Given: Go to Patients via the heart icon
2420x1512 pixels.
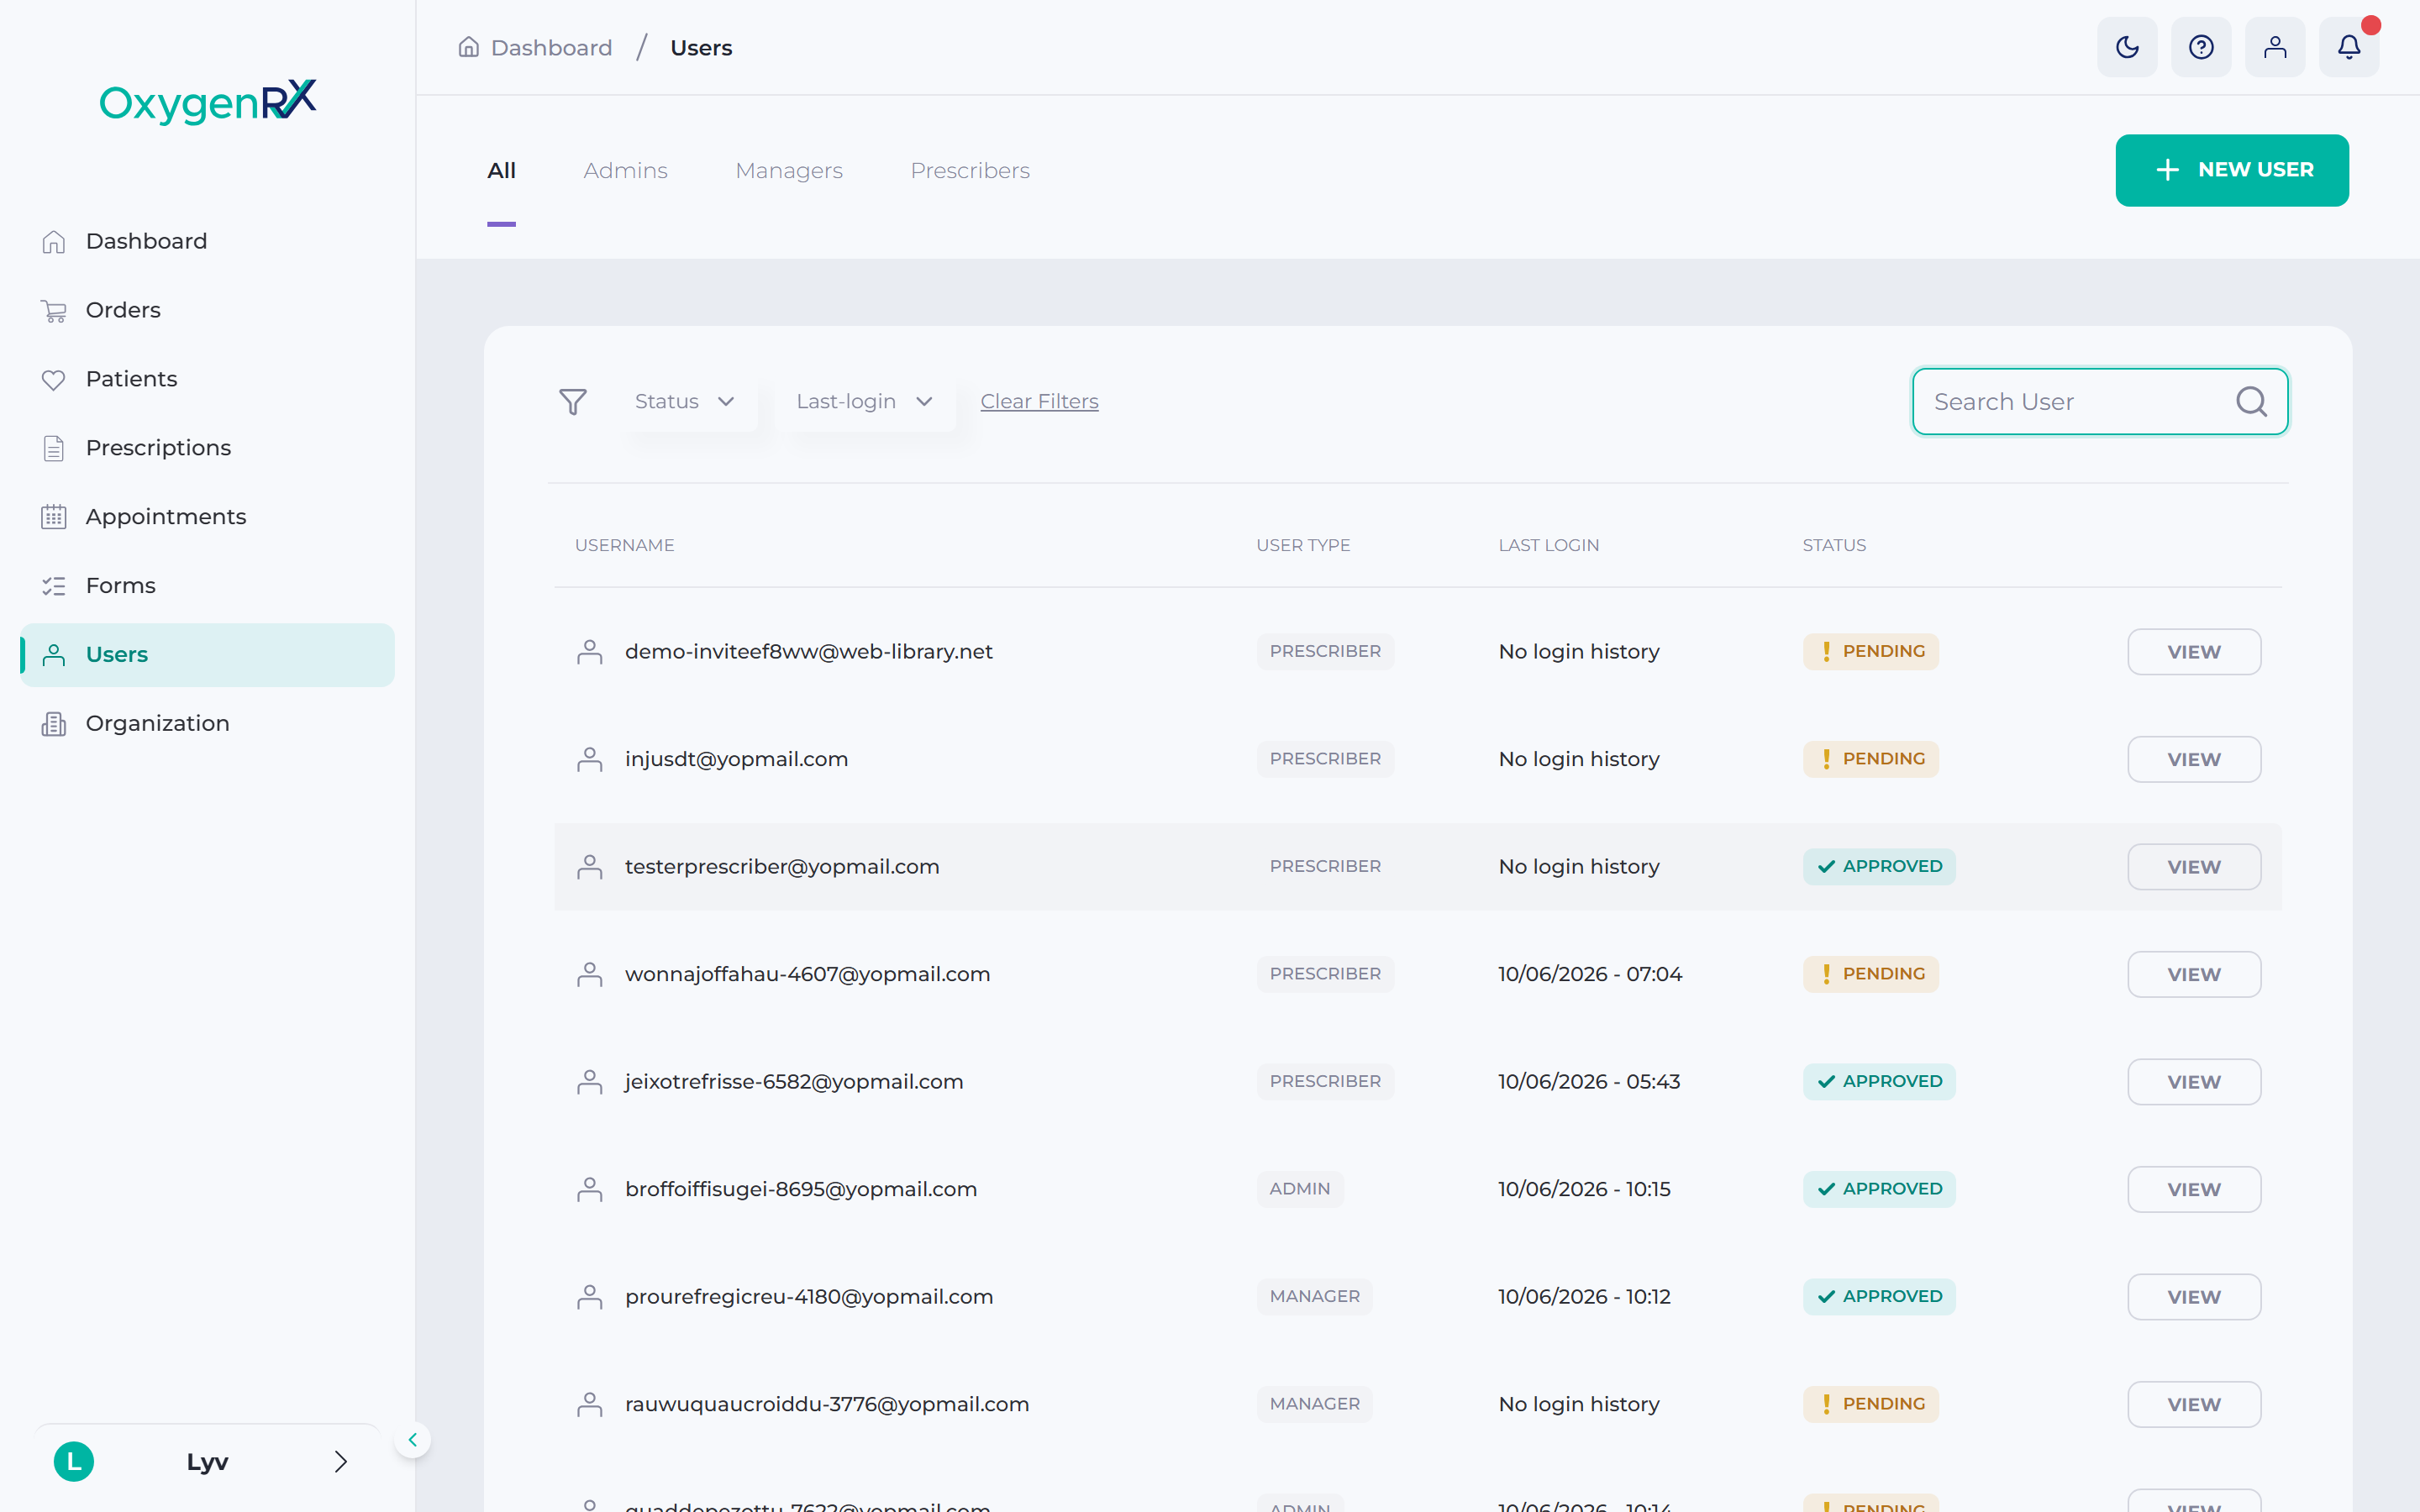Looking at the screenshot, I should point(54,380).
